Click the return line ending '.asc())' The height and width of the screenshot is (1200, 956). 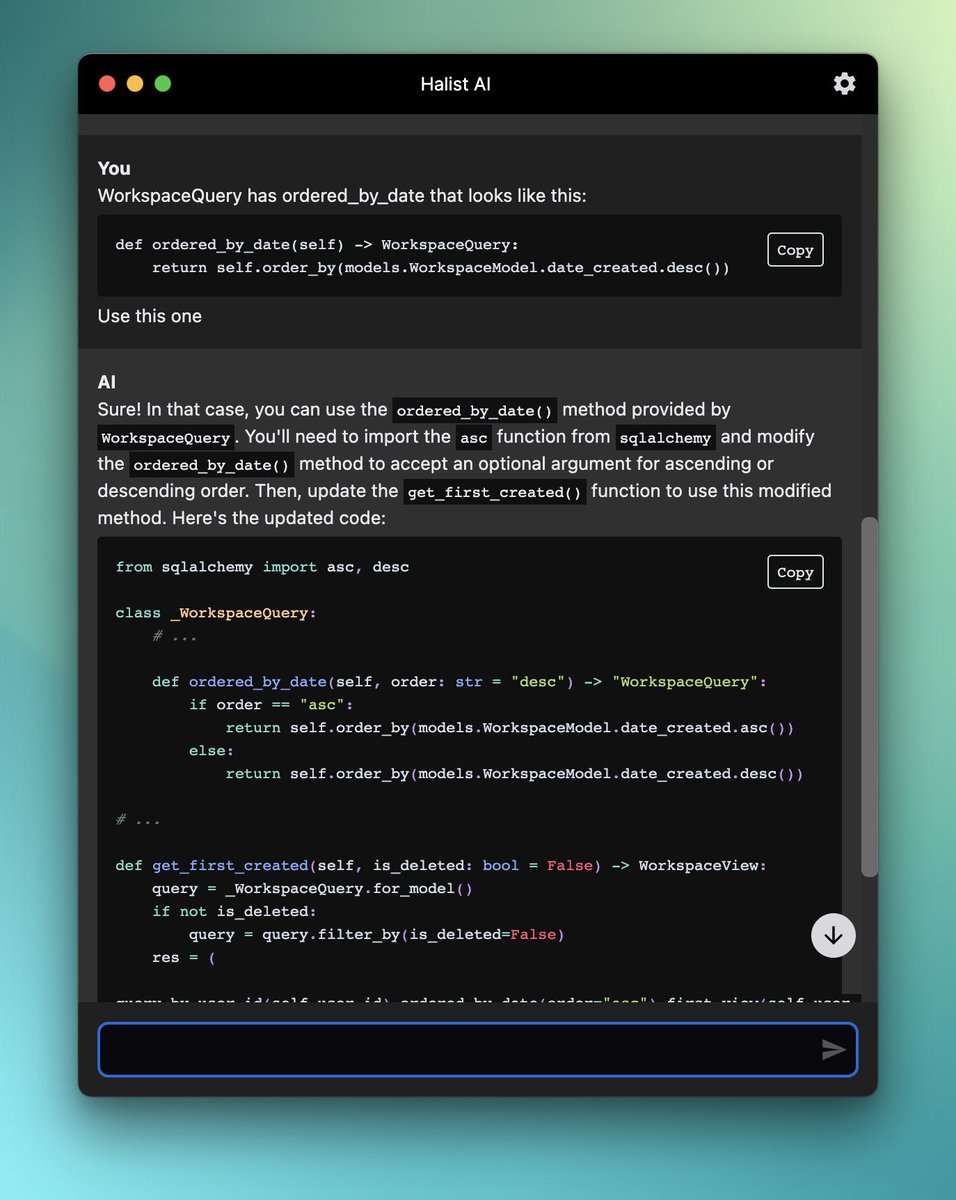(510, 728)
